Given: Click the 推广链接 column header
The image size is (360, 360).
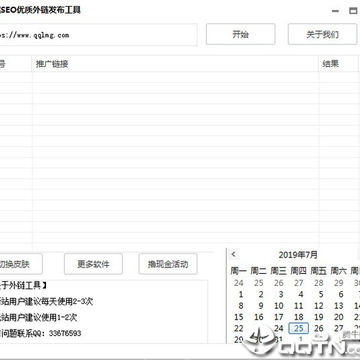Looking at the screenshot, I should click(175, 64).
